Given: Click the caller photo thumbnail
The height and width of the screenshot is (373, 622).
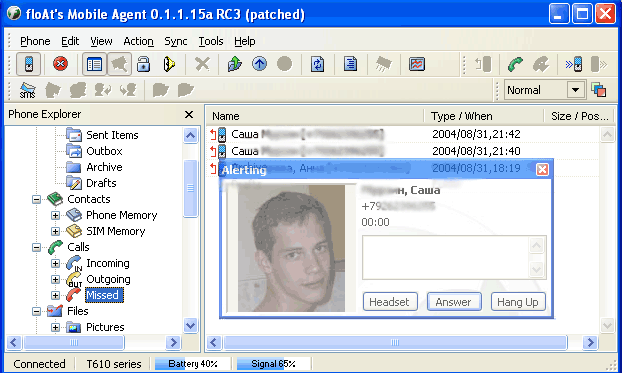Looking at the screenshot, I should point(291,248).
